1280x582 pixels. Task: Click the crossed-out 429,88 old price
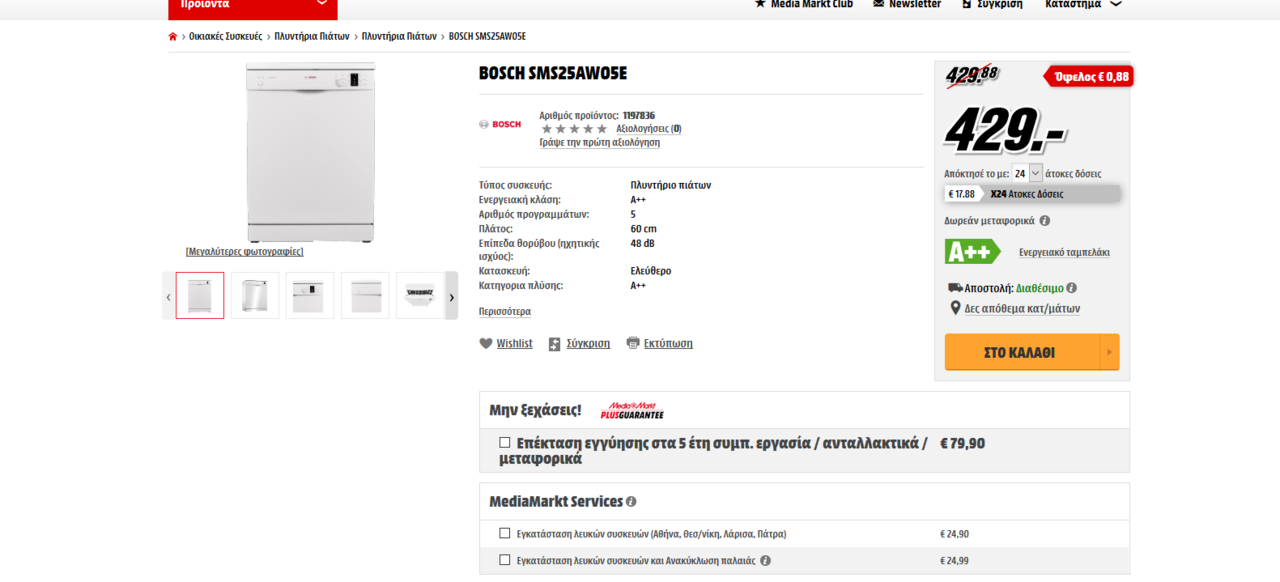point(972,74)
